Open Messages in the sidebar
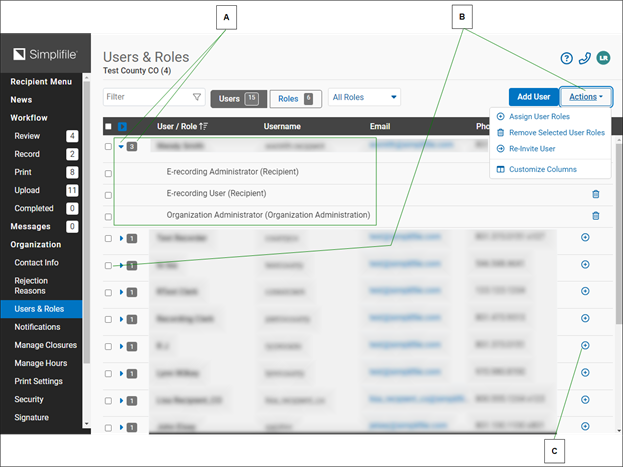 tap(31, 227)
